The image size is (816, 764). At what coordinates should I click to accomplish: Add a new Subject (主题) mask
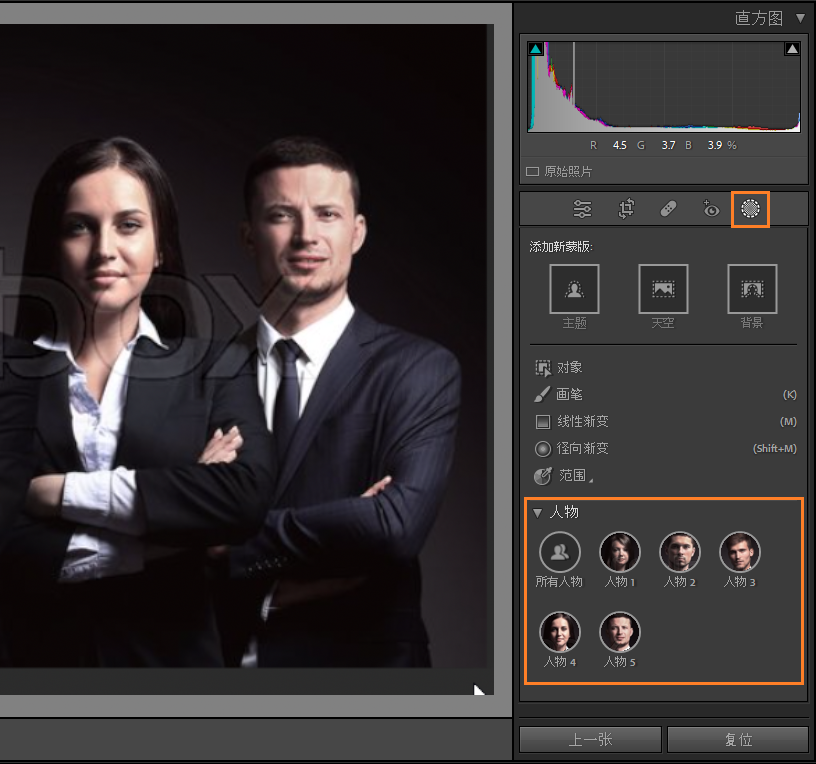[x=574, y=289]
